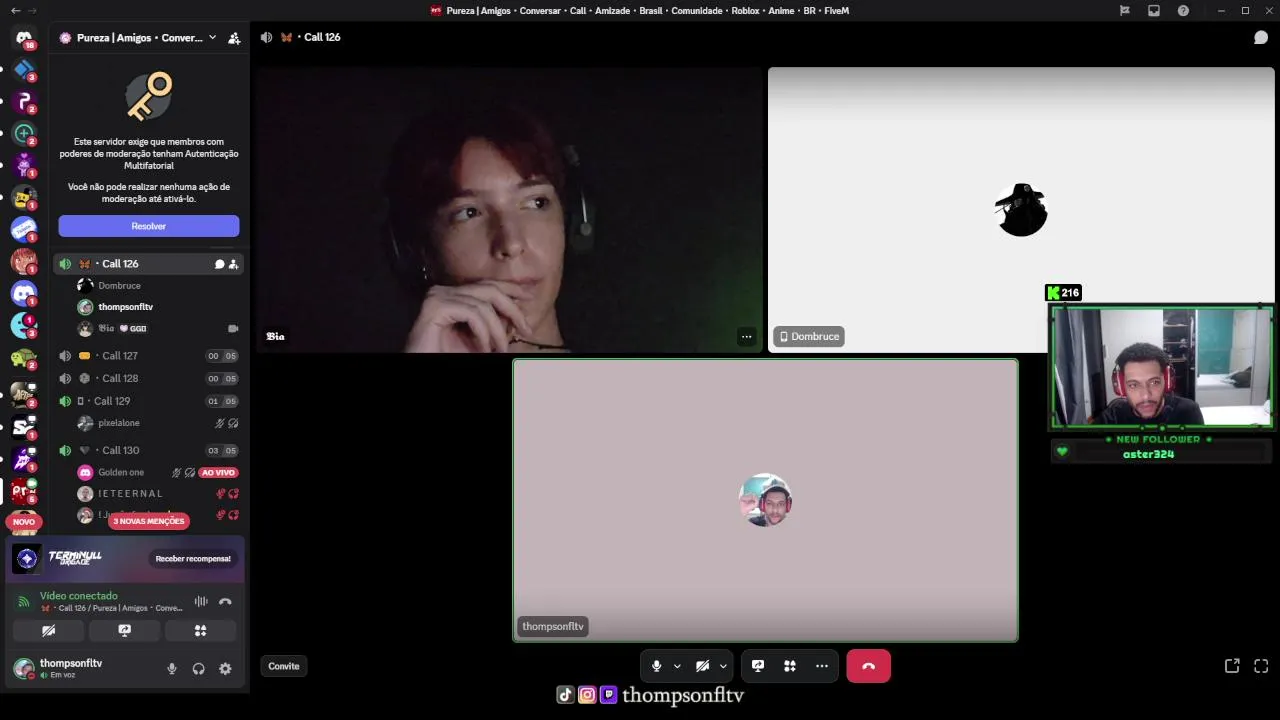Image resolution: width=1280 pixels, height=720 pixels.
Task: Join the Call 127 voice channel
Action: click(148, 356)
